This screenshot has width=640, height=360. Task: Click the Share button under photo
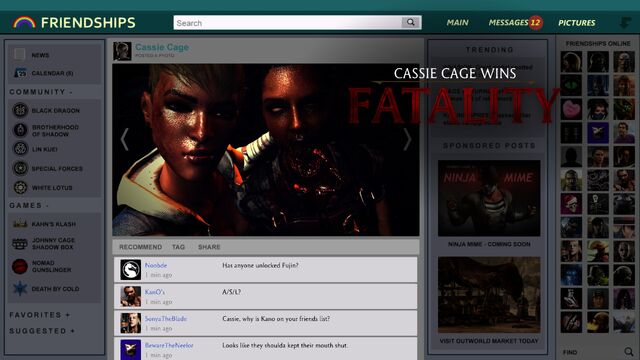[209, 247]
